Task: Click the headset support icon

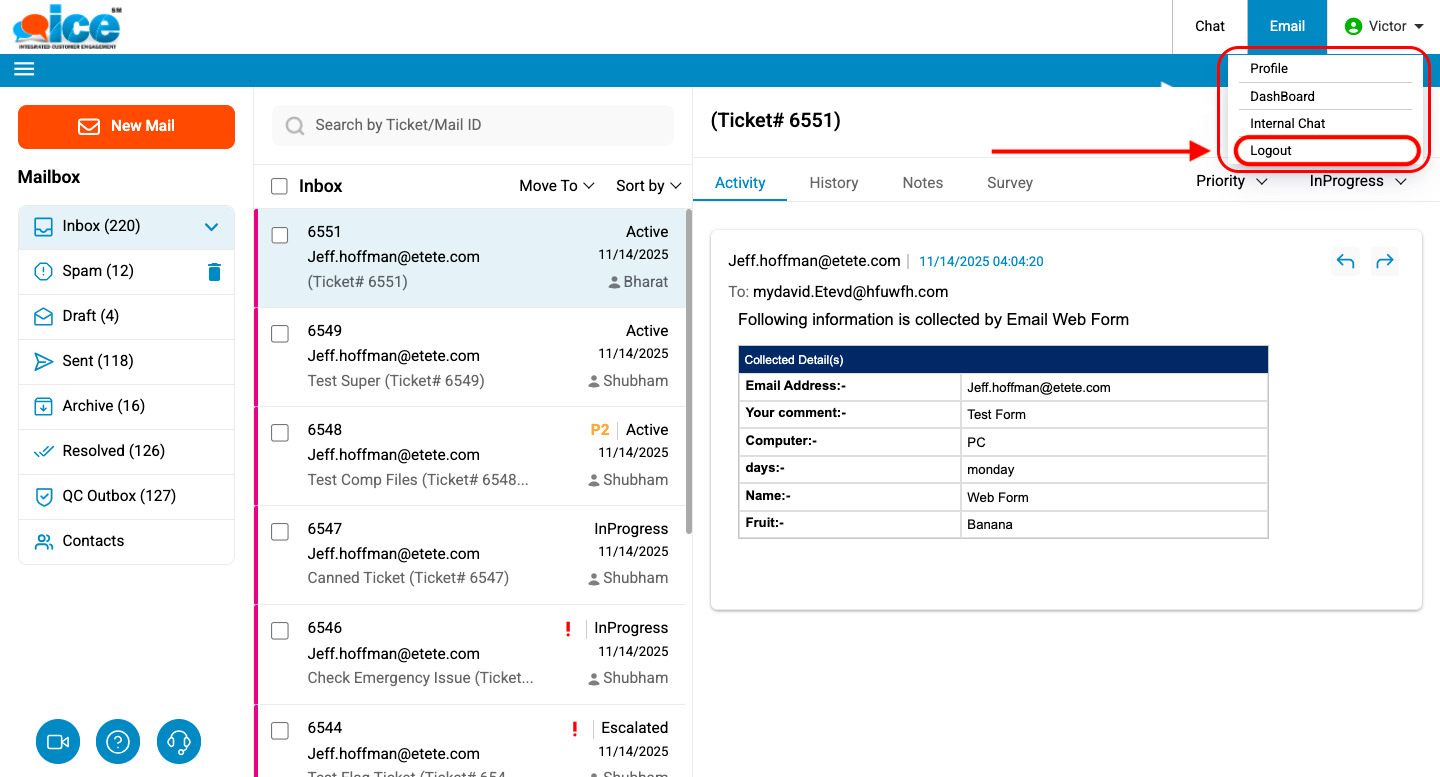Action: (x=179, y=742)
